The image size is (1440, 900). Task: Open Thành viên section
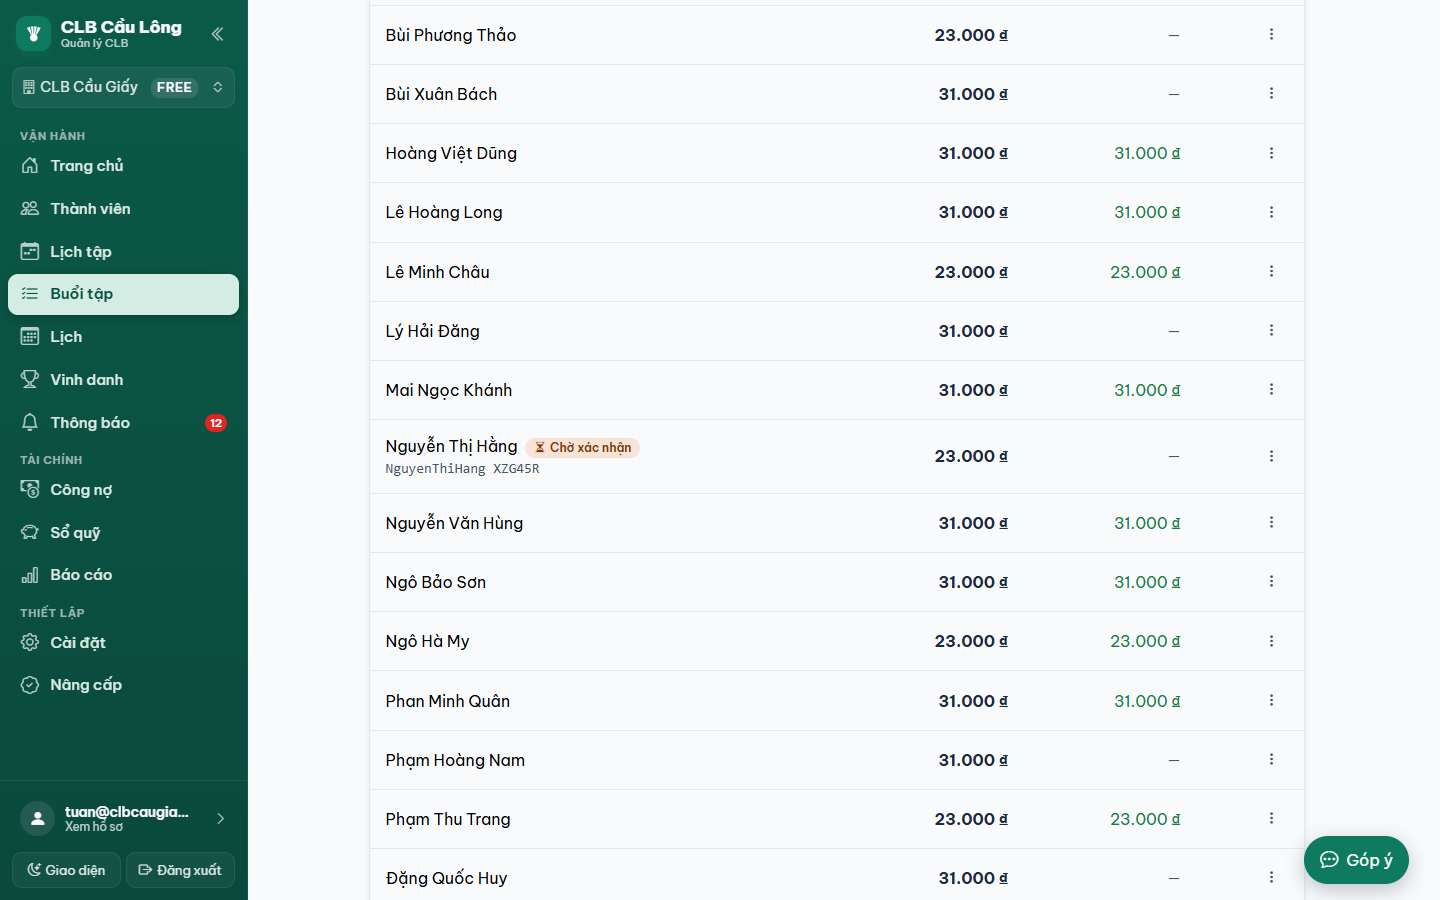[123, 209]
